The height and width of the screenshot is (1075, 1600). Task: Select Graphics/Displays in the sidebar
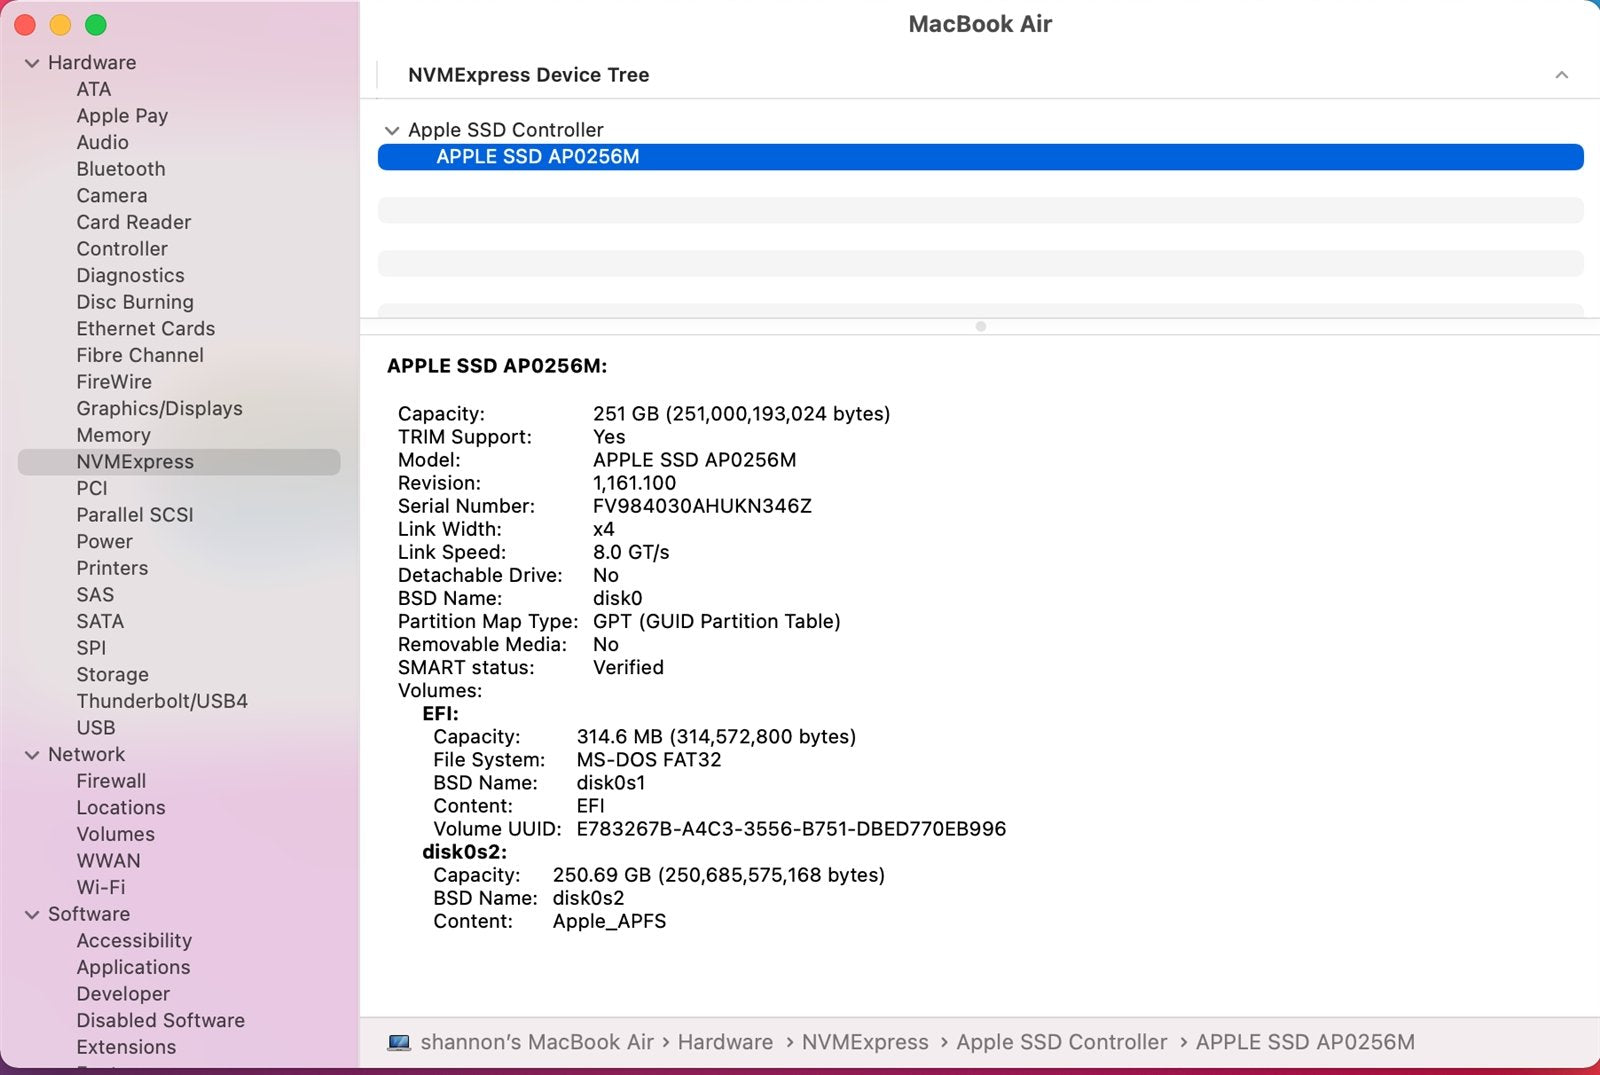pos(159,408)
